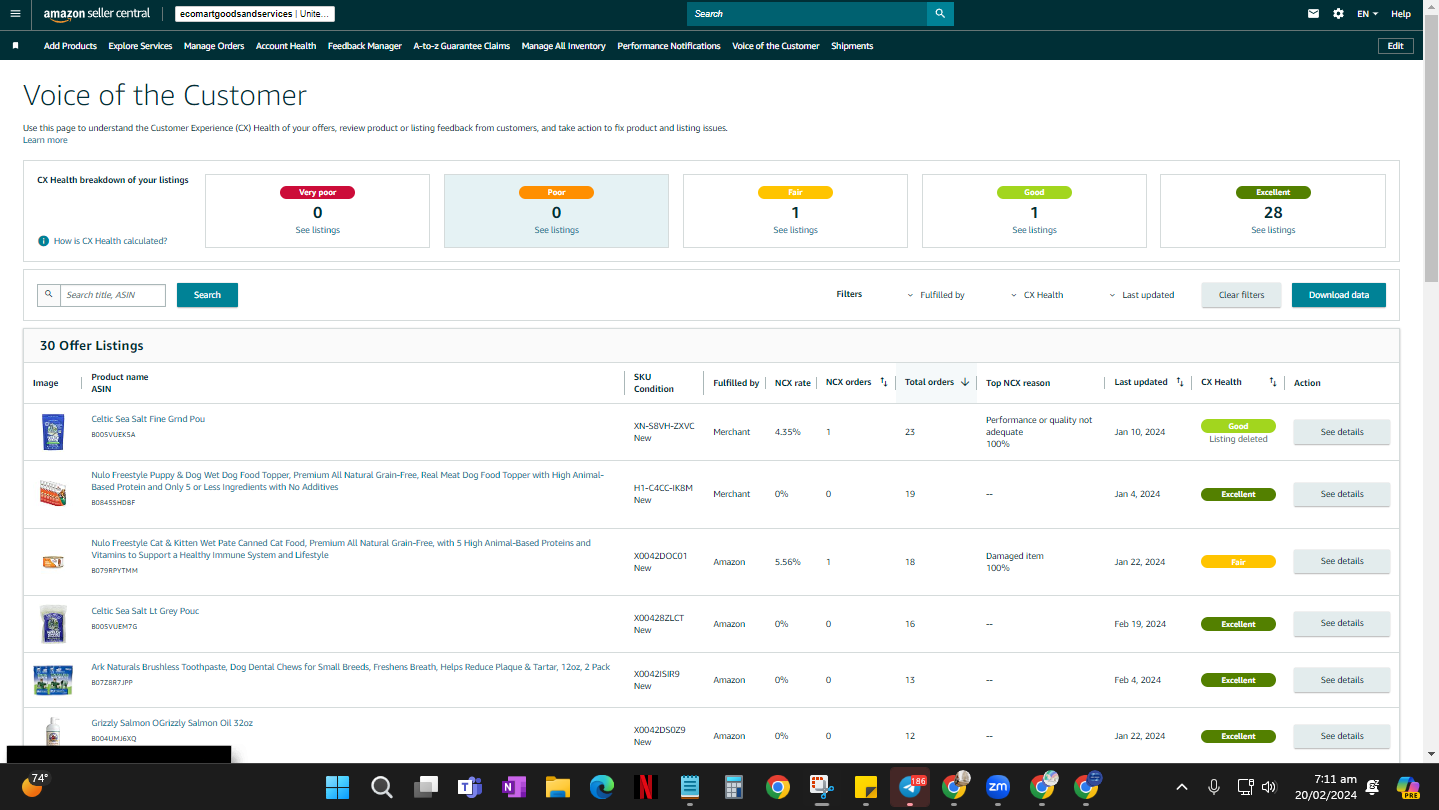1439x810 pixels.
Task: Expand the Last updated filter
Action: pos(1141,295)
